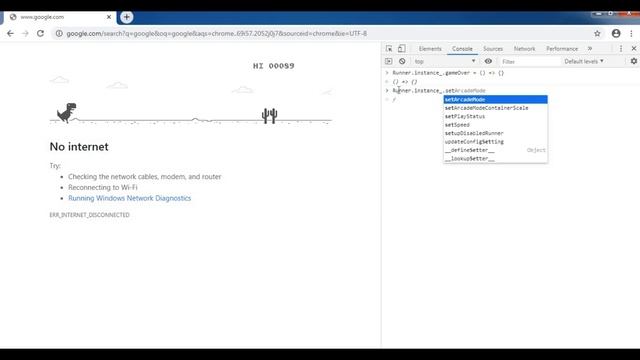Show the console sidebar
The height and width of the screenshot is (360, 640).
[389, 61]
